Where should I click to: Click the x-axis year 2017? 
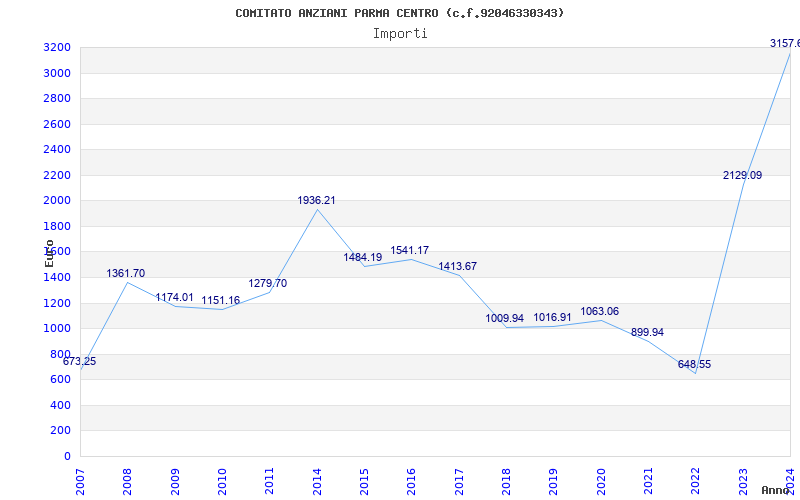pyautogui.click(x=459, y=482)
